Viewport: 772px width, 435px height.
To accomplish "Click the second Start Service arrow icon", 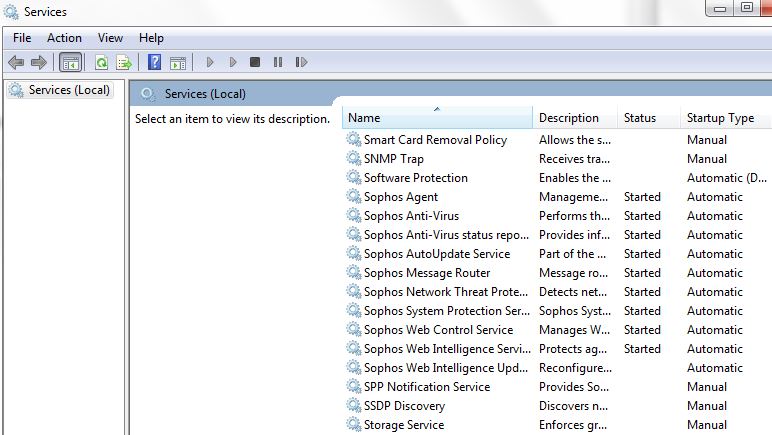I will 233,62.
